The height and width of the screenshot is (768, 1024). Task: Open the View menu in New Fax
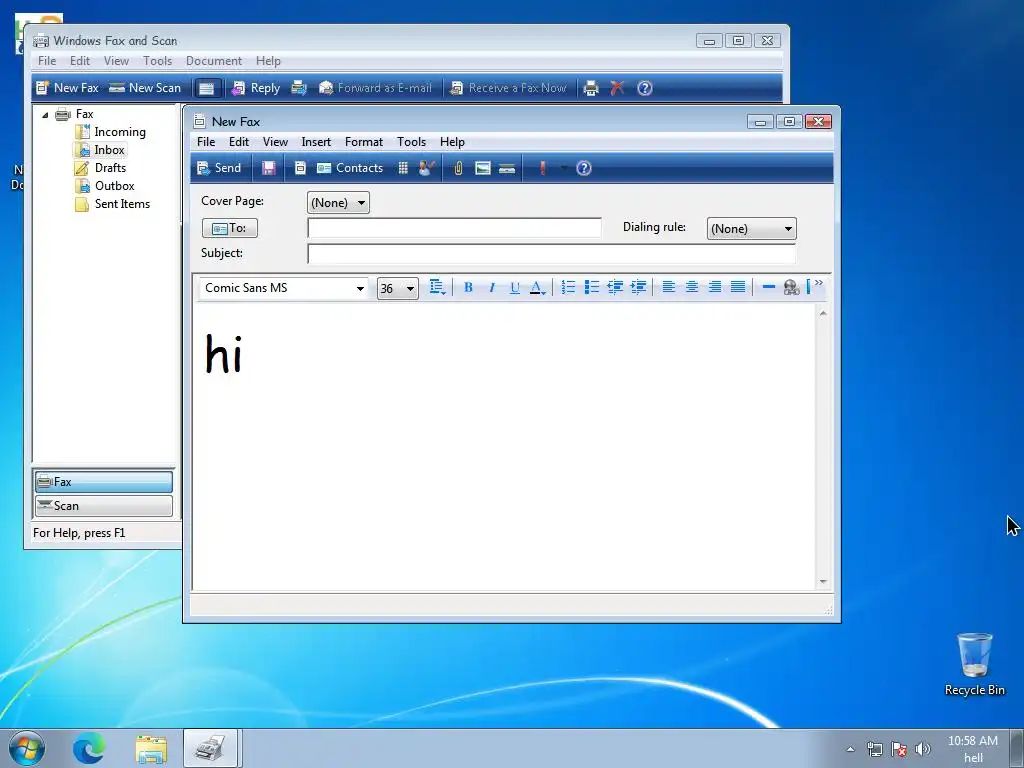[x=275, y=142]
